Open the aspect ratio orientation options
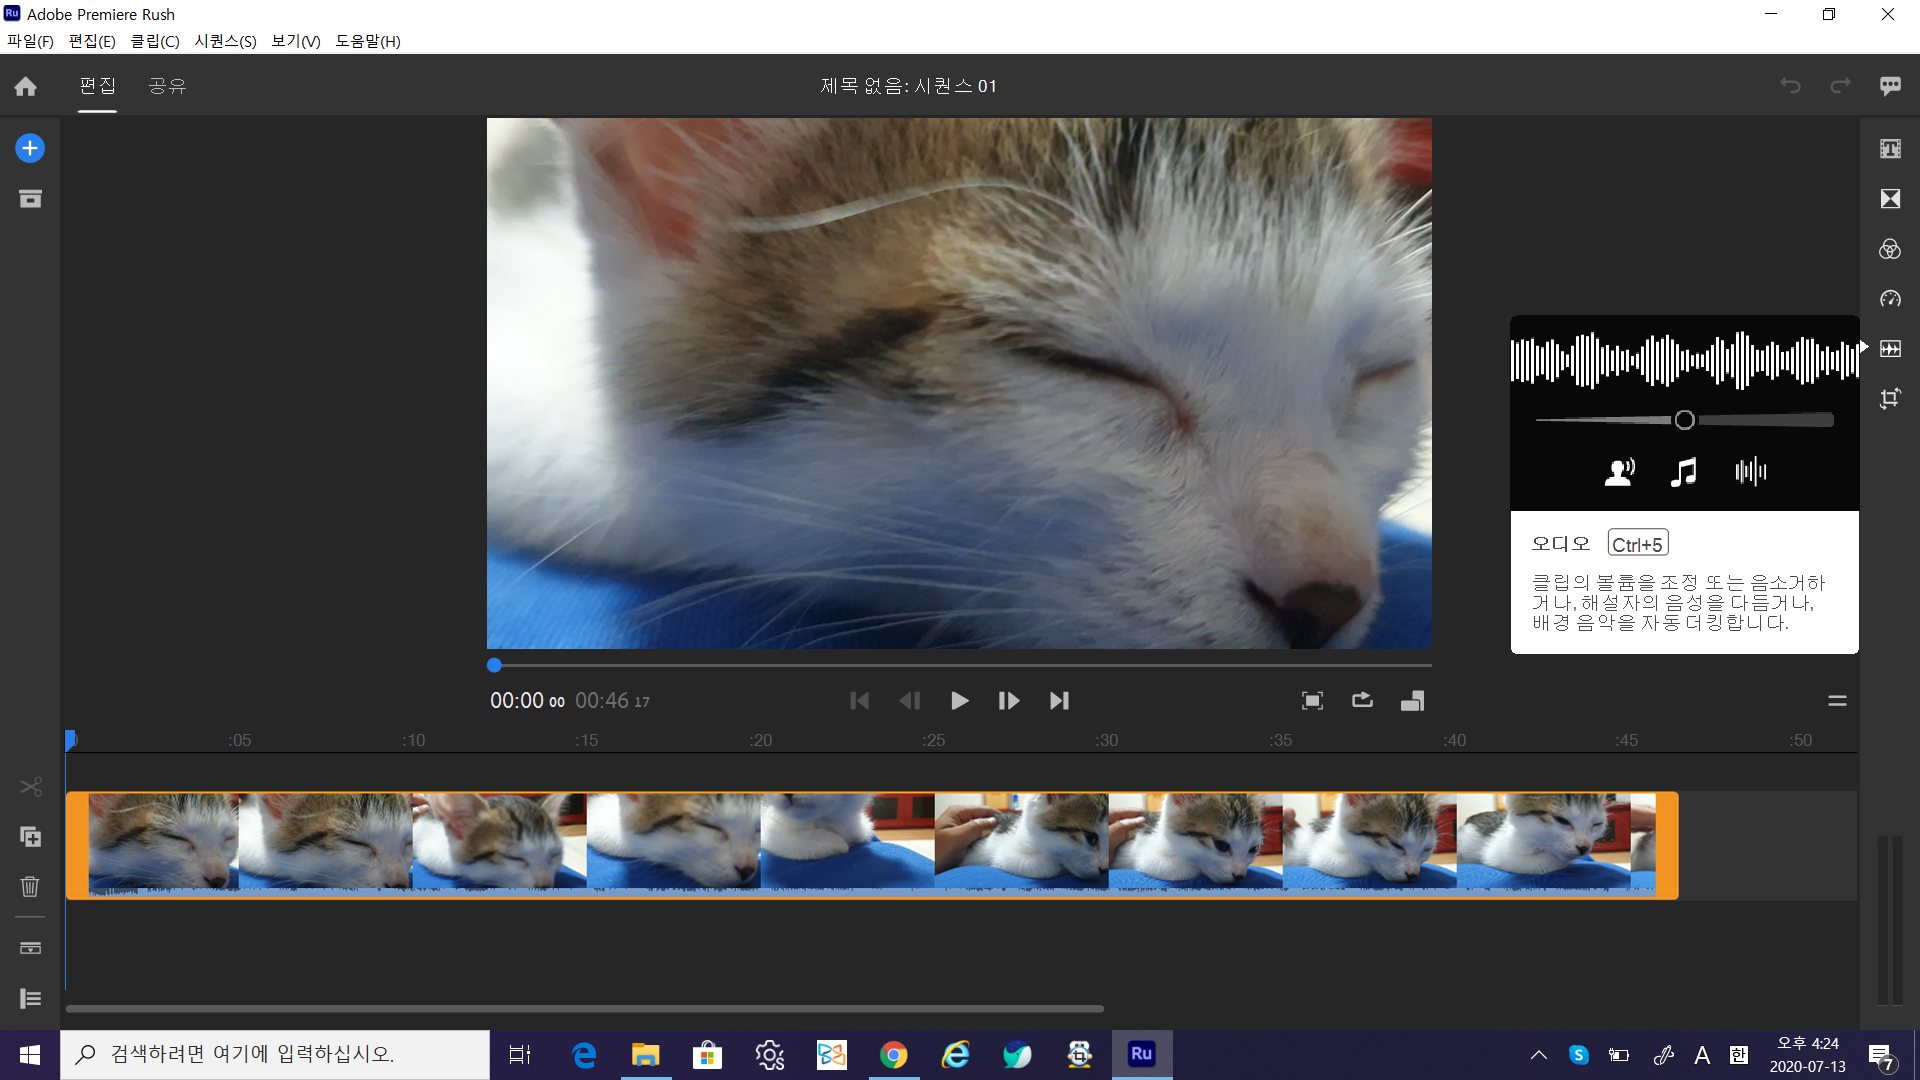 point(1412,701)
